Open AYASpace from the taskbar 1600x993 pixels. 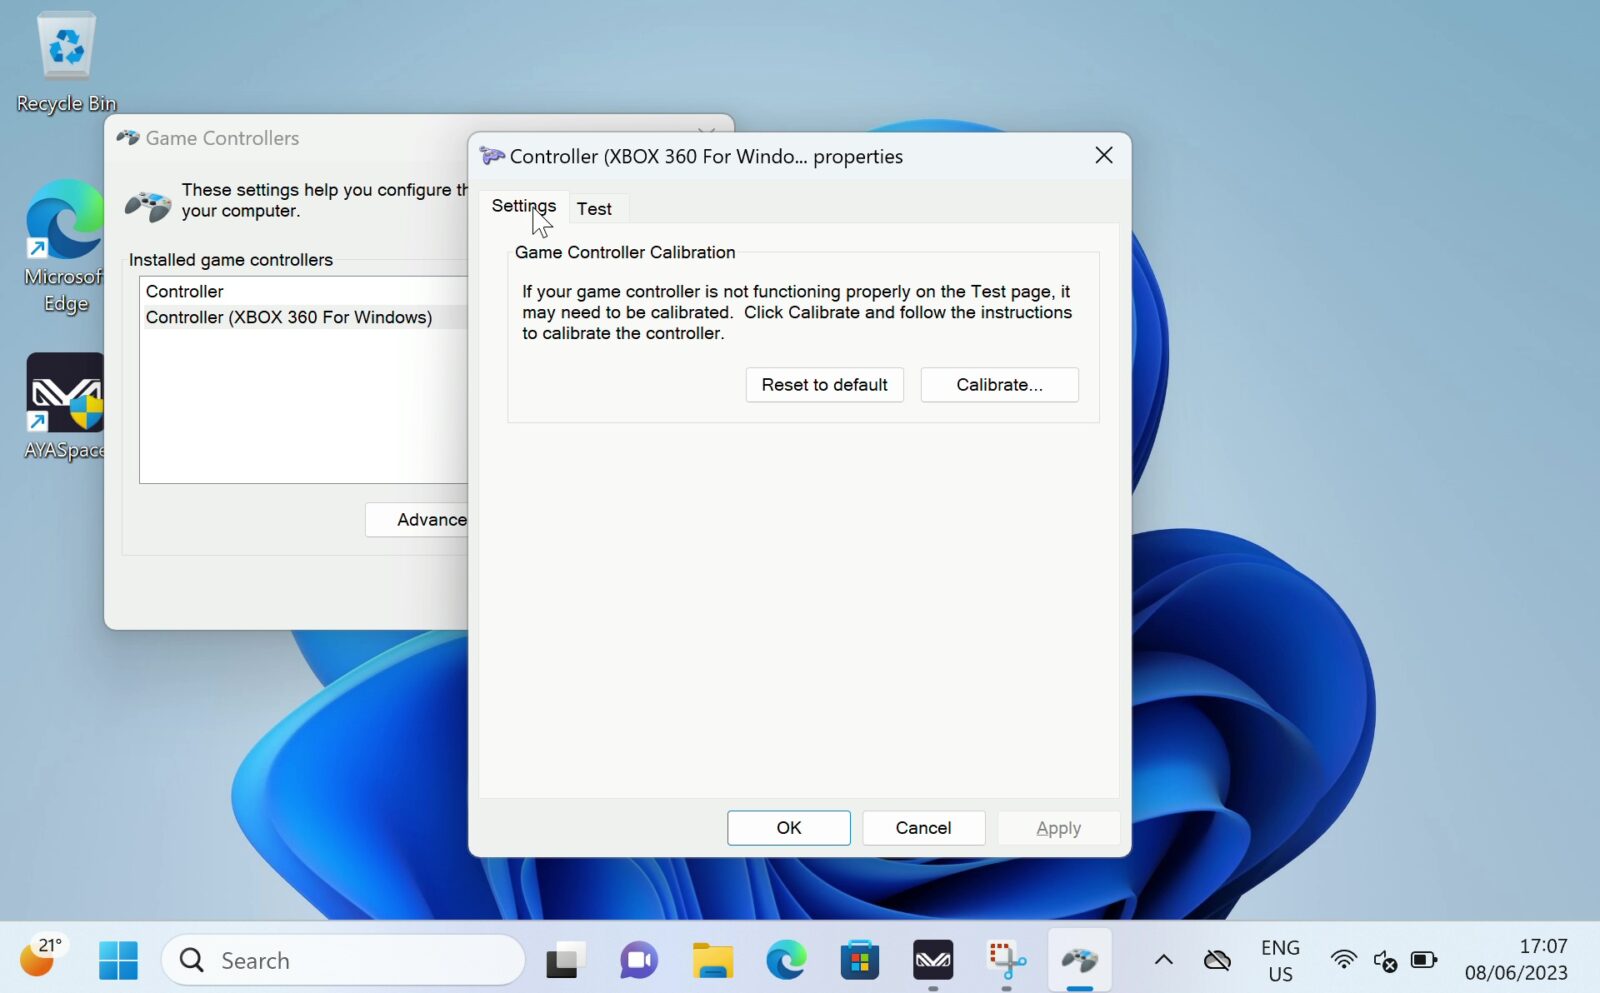(x=933, y=960)
